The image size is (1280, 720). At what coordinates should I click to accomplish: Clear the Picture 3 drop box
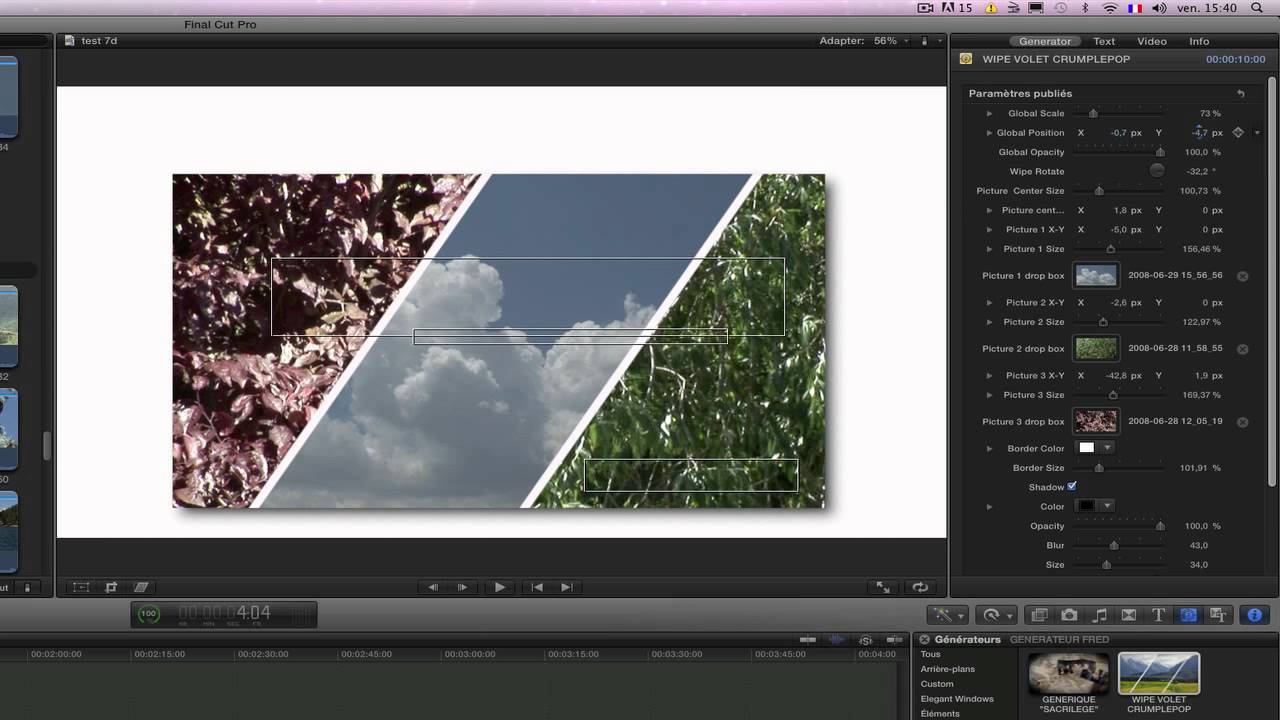[x=1243, y=422]
